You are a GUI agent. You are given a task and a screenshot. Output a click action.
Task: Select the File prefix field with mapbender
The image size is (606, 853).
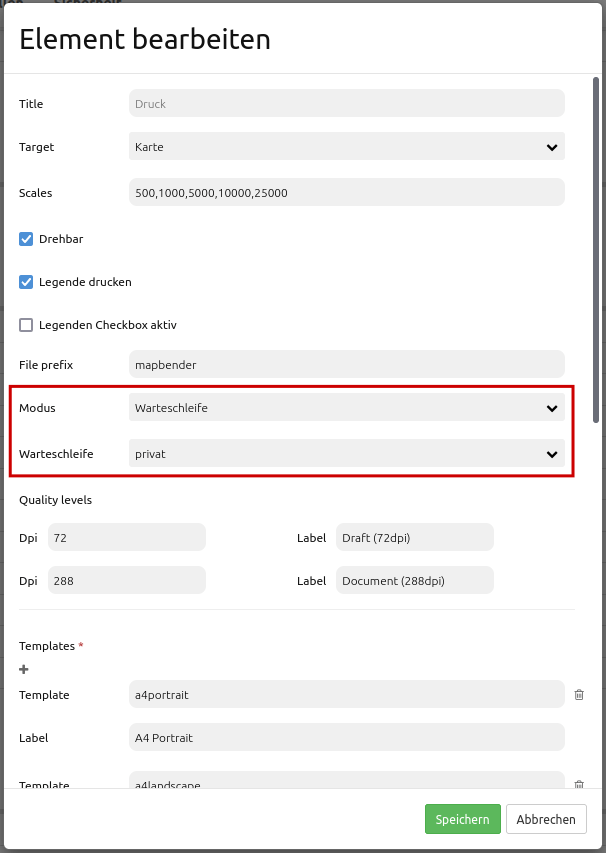(x=346, y=365)
